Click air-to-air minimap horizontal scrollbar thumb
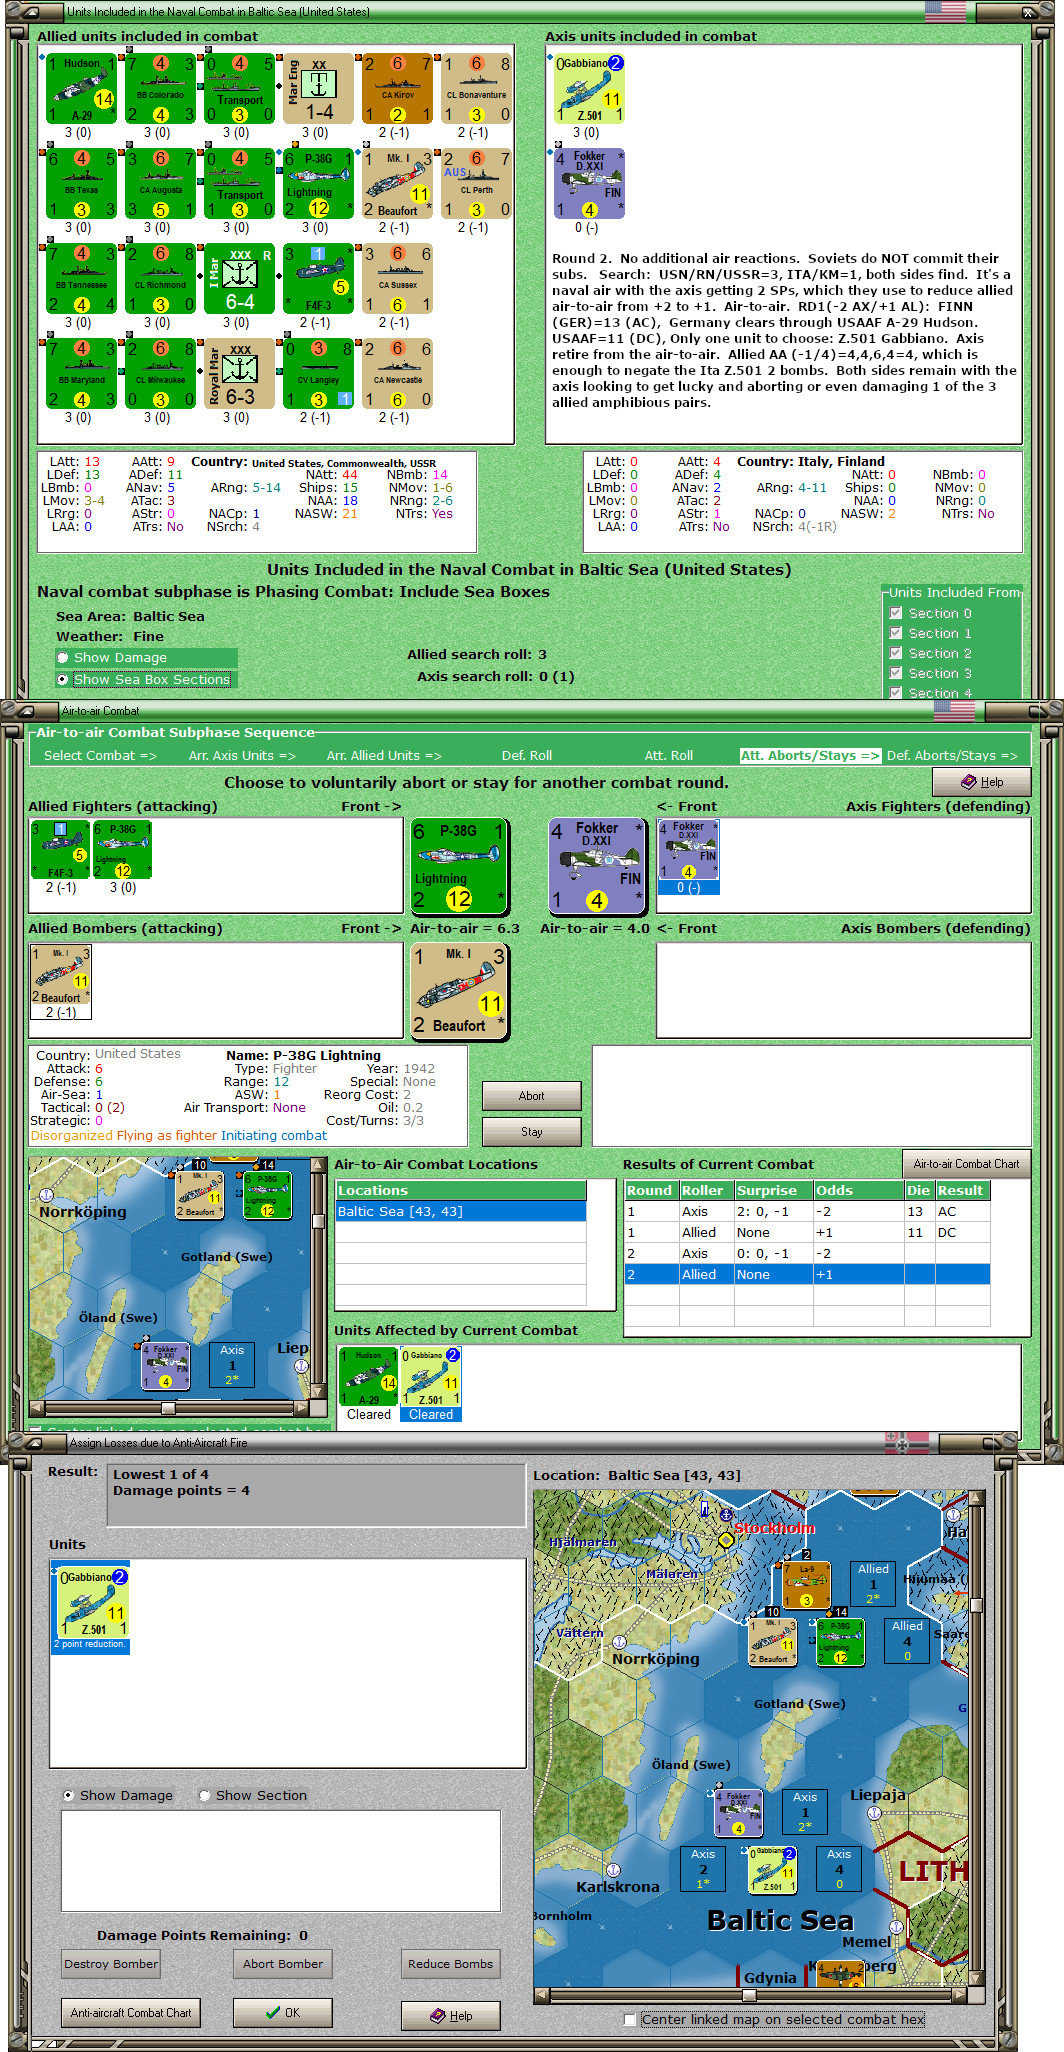This screenshot has width=1064, height=2052. pyautogui.click(x=168, y=1408)
